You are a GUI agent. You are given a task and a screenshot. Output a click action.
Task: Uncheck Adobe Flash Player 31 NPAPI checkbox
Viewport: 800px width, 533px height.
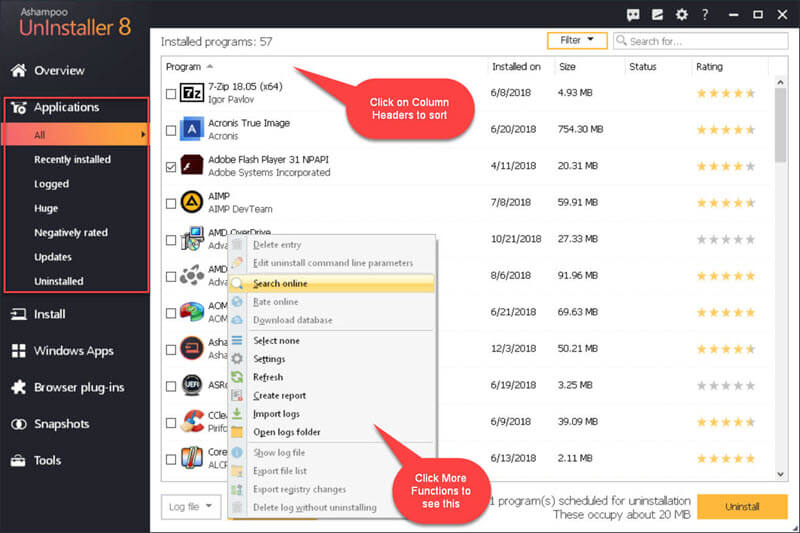tap(171, 167)
